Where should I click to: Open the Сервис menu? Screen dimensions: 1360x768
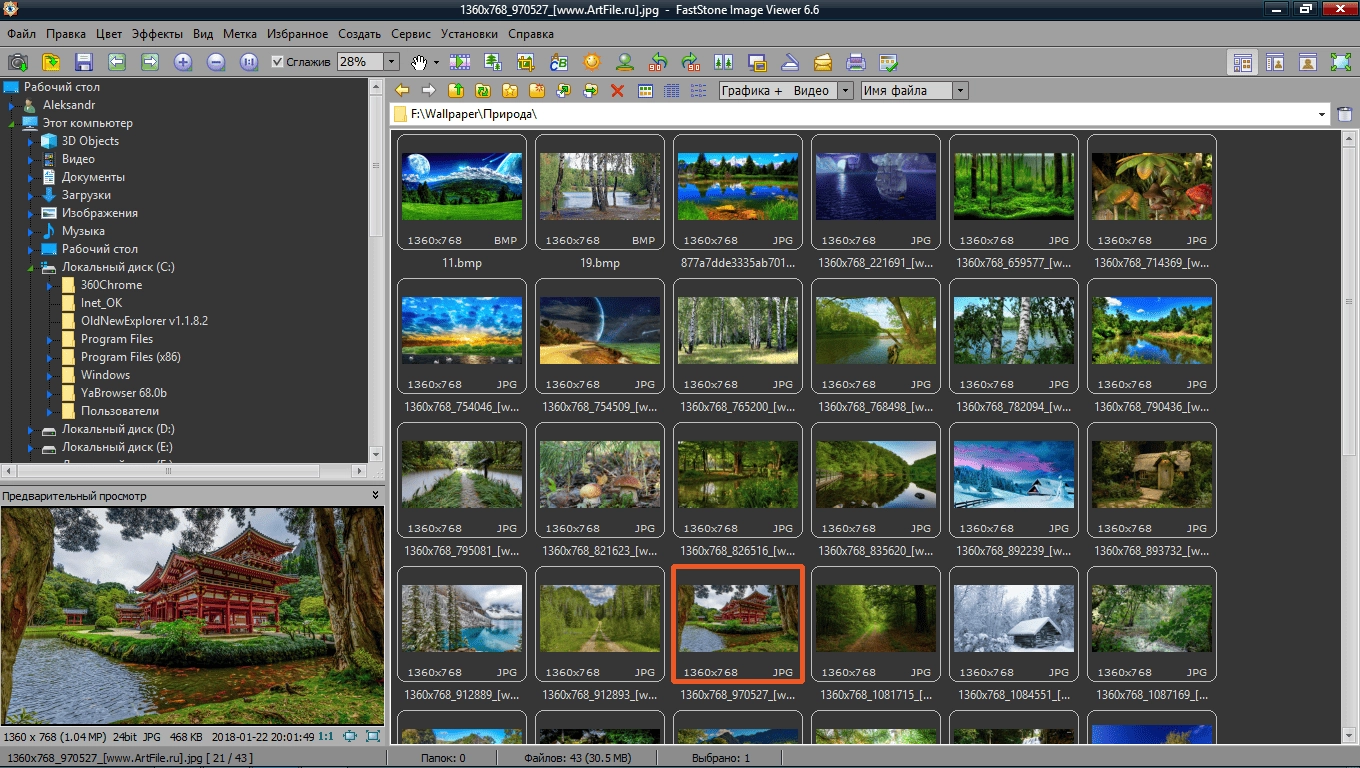411,34
